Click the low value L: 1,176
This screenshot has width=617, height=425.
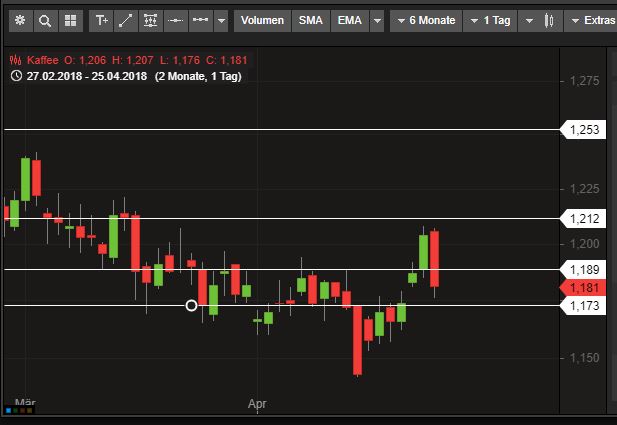click(x=180, y=60)
